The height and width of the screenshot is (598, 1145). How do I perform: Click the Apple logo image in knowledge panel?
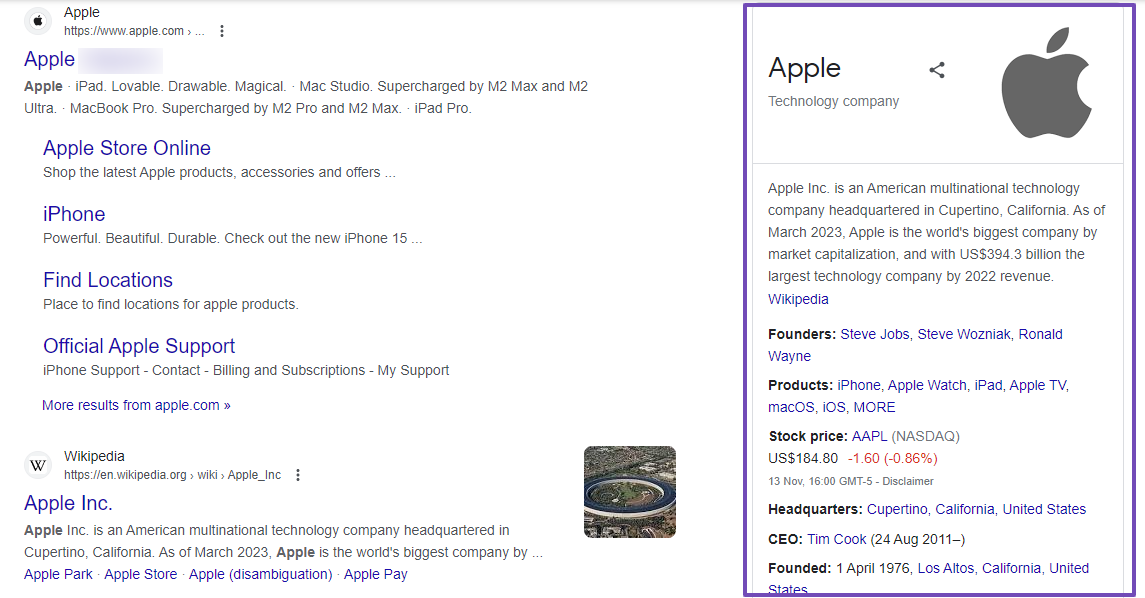point(1046,83)
